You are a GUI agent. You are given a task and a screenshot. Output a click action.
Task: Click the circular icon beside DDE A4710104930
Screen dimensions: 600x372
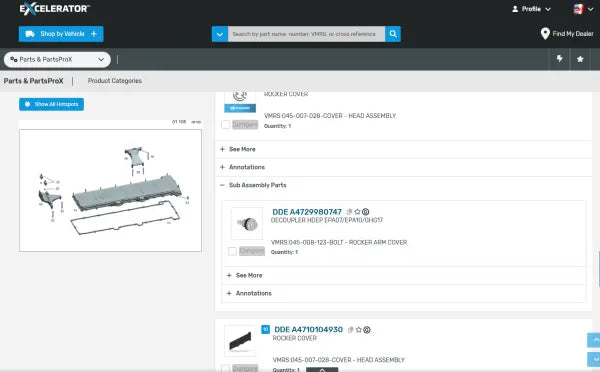pos(367,330)
